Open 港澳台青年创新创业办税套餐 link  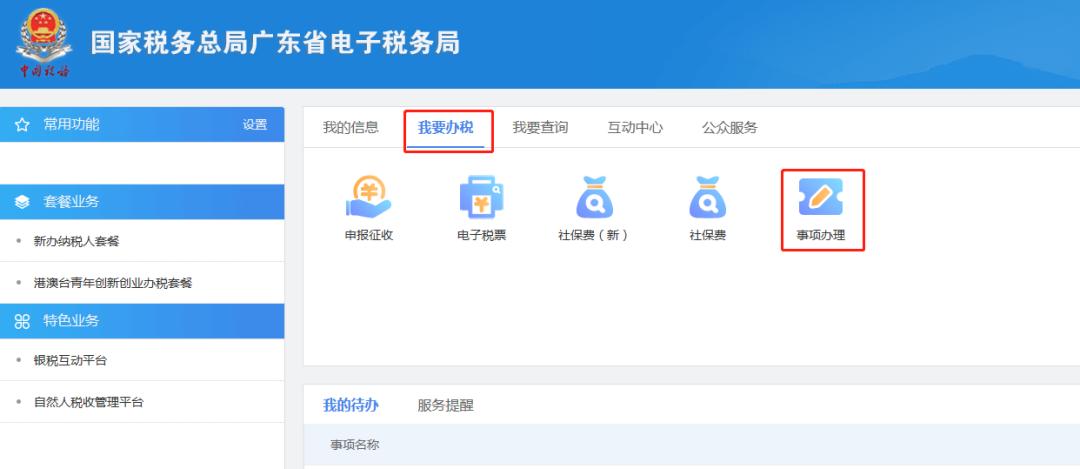click(x=113, y=283)
